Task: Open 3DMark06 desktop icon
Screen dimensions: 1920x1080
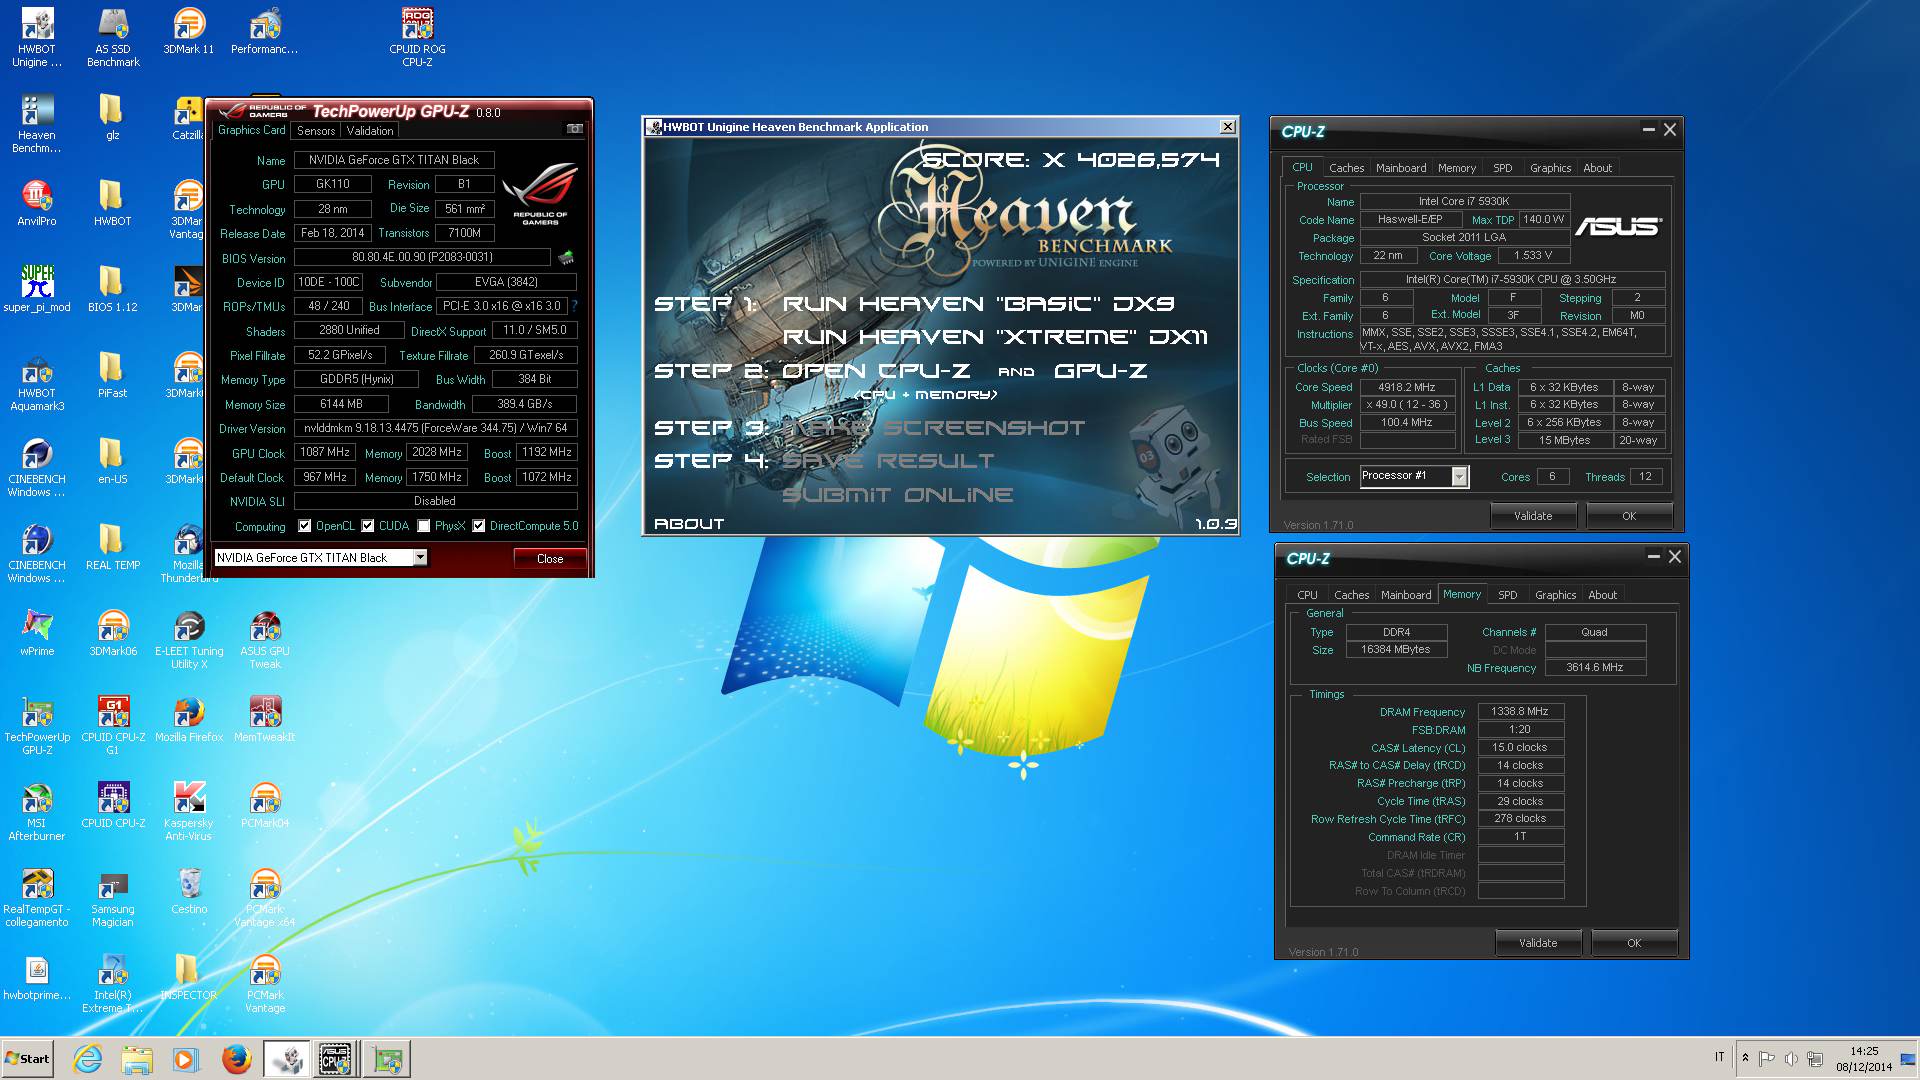Action: tap(113, 633)
